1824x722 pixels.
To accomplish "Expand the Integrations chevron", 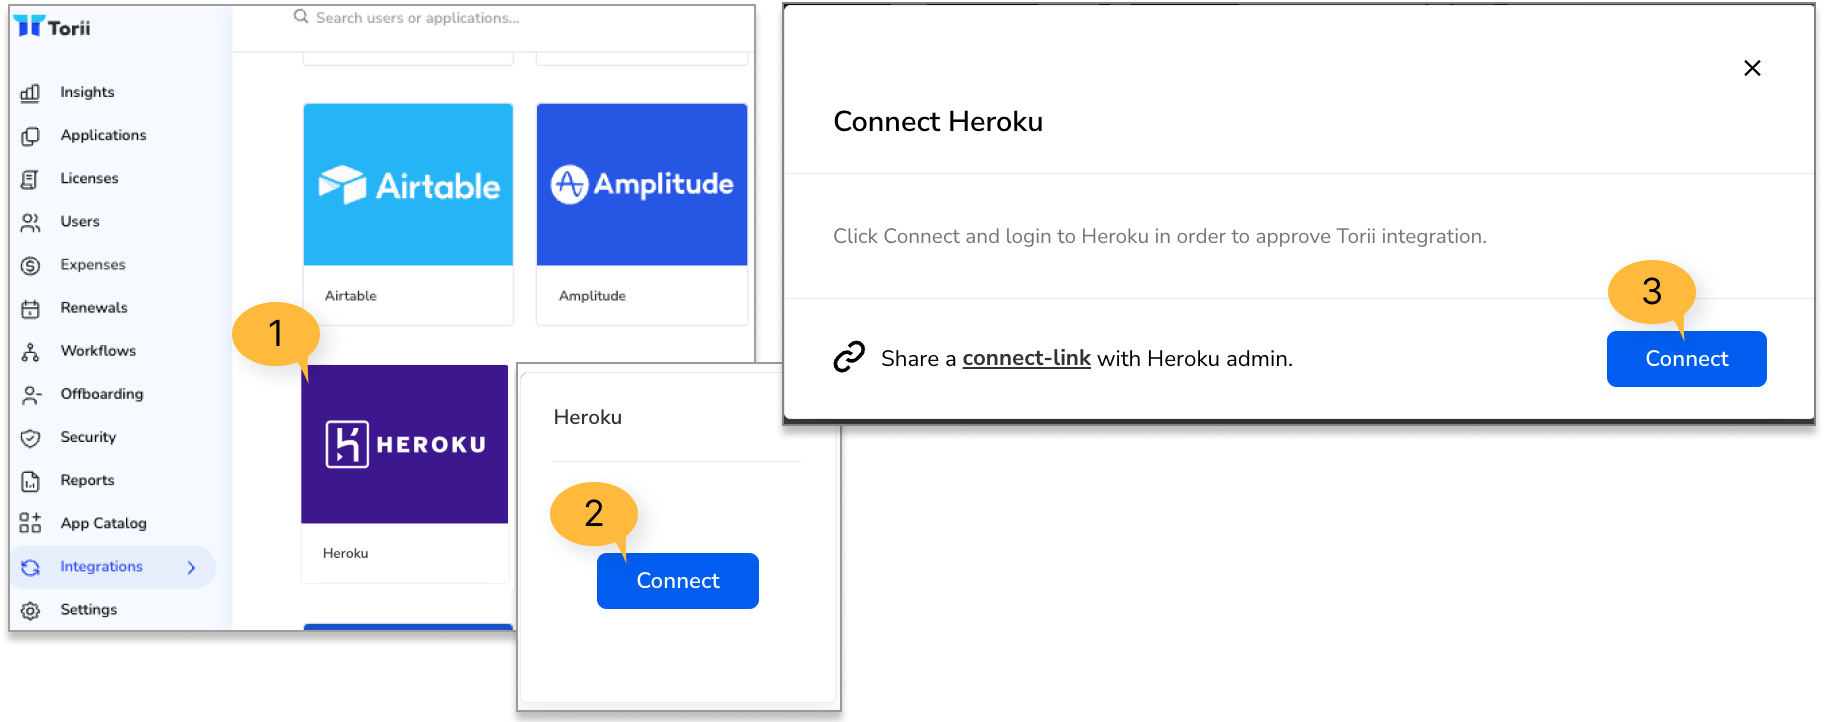I will [x=191, y=567].
